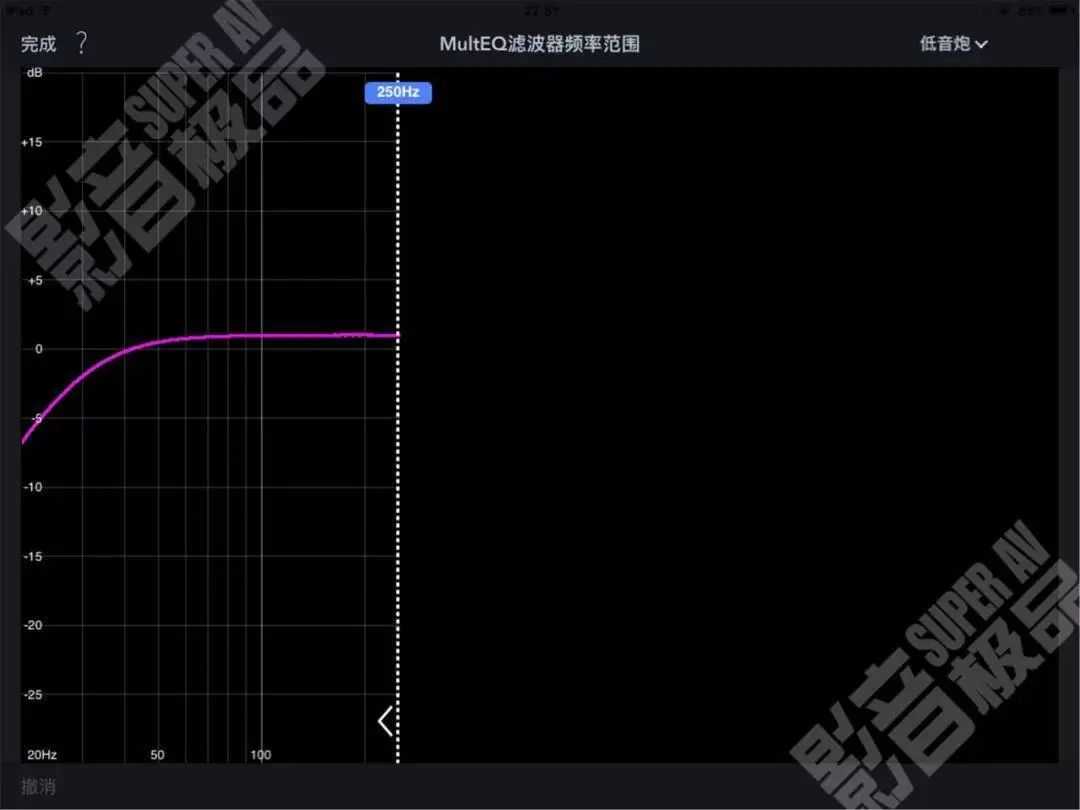Tap the MultEQ滤波器频率范围 title
The height and width of the screenshot is (810, 1080).
point(539,44)
